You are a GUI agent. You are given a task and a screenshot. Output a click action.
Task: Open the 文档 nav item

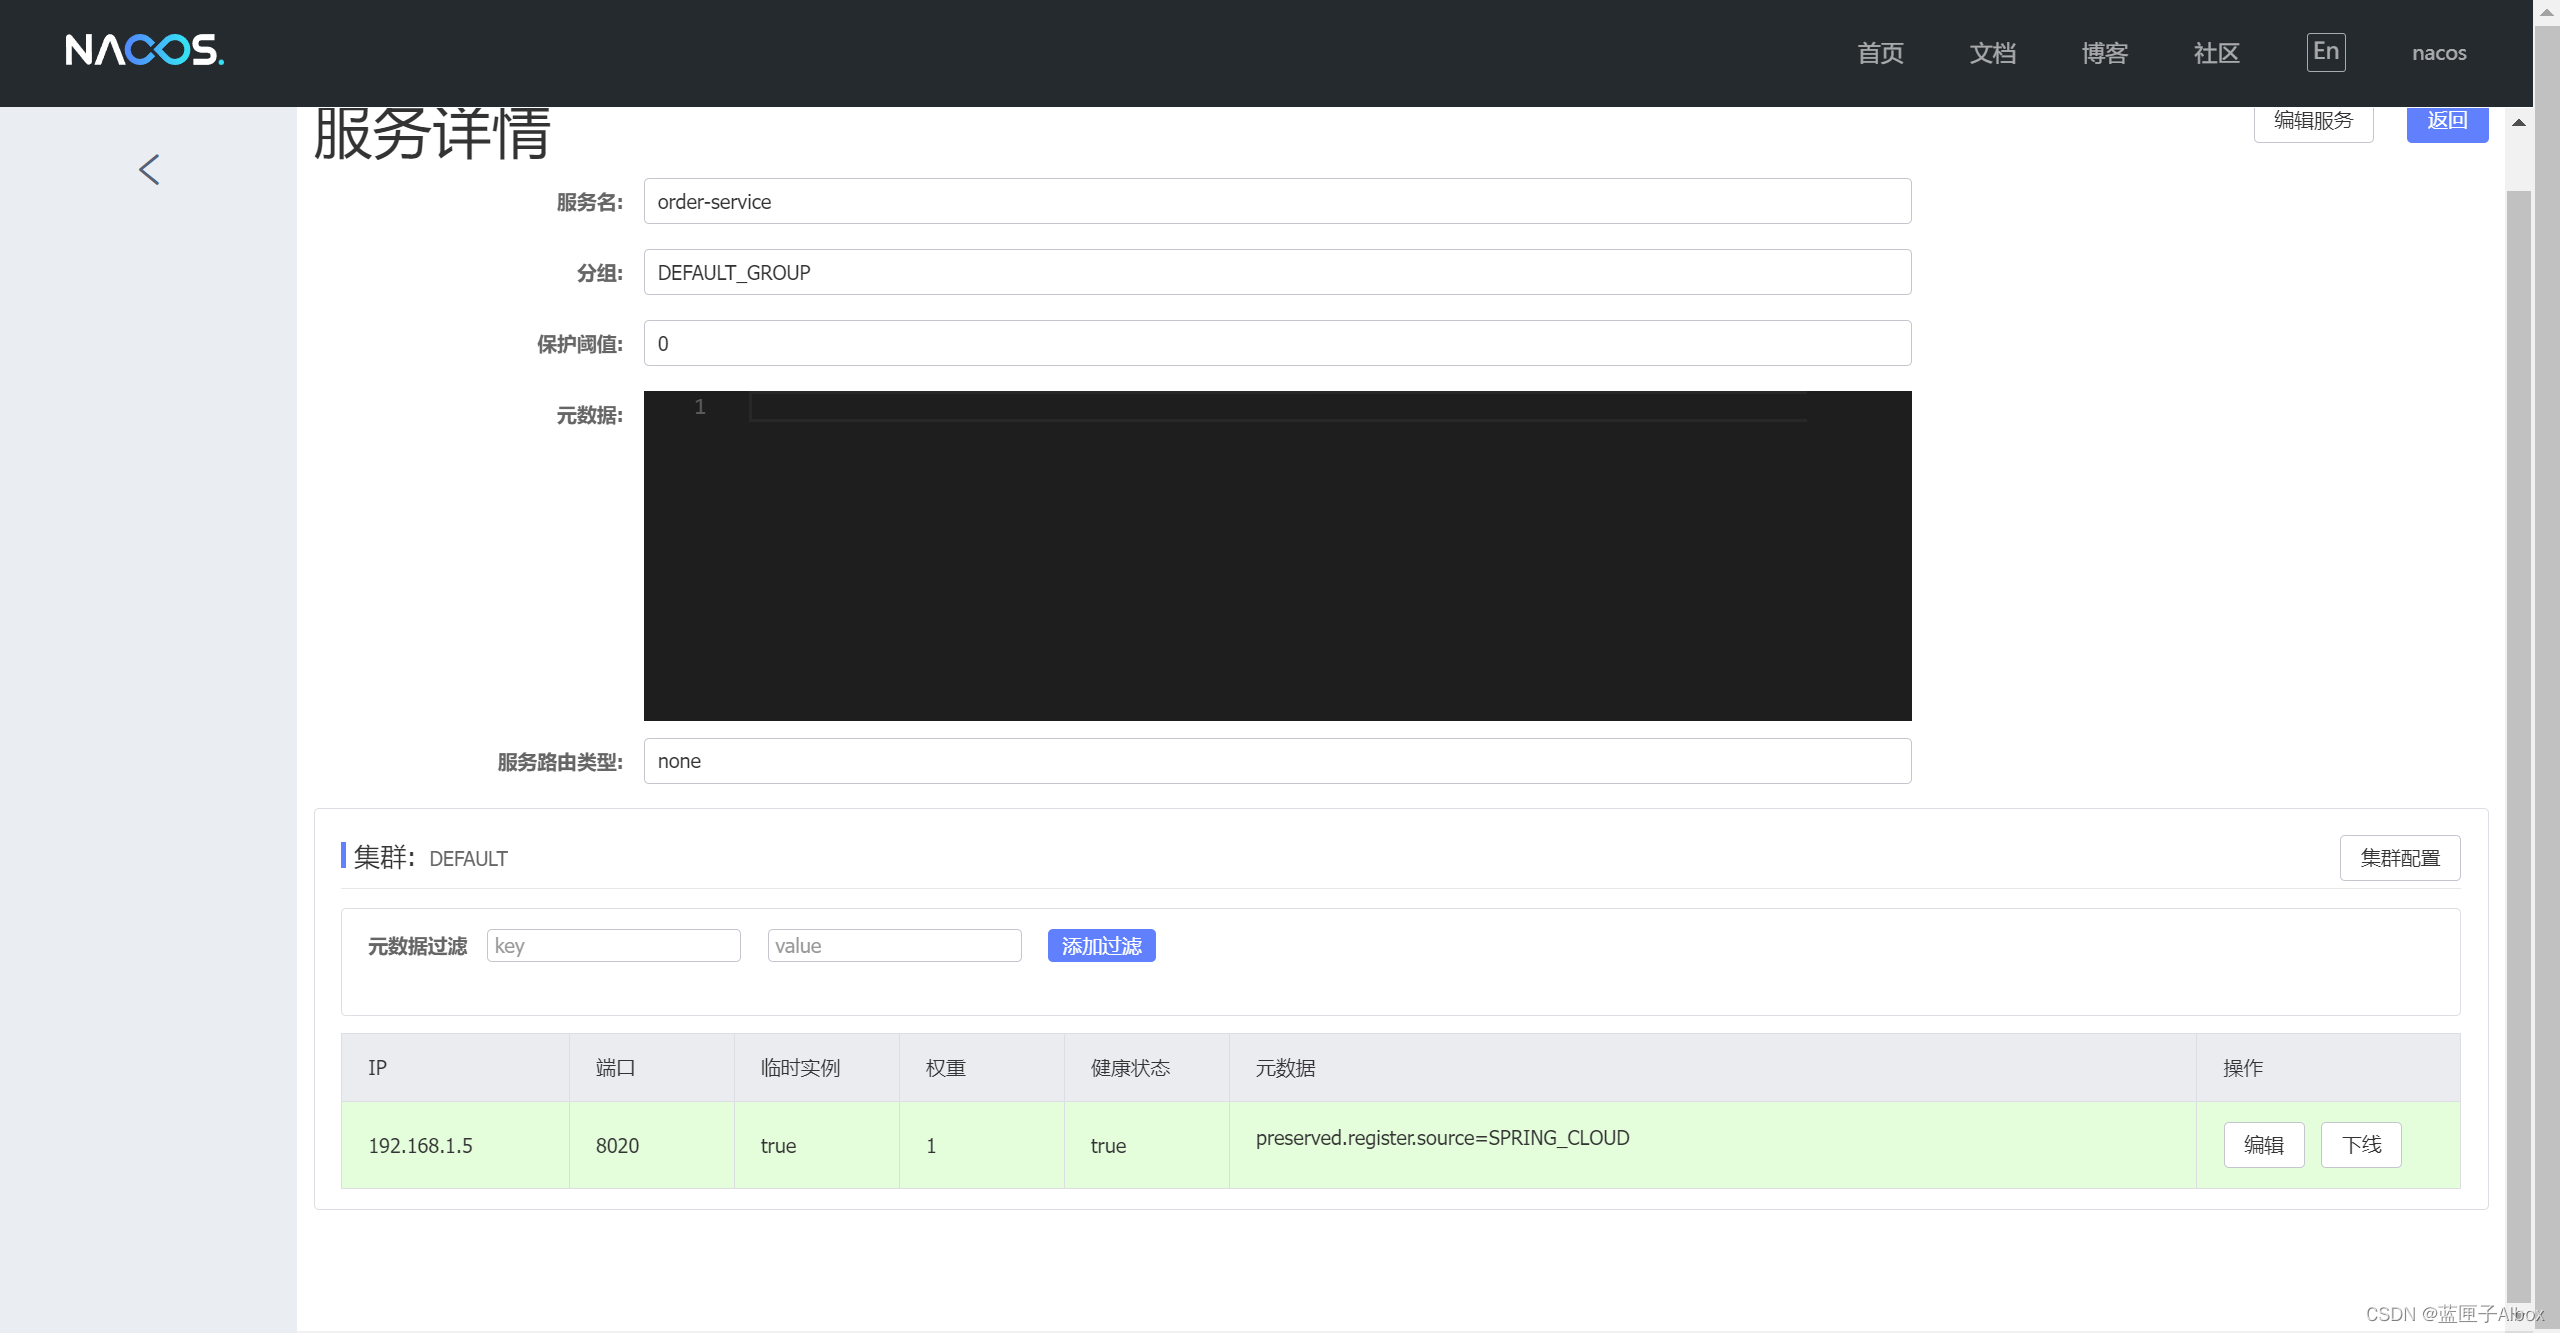1992,53
